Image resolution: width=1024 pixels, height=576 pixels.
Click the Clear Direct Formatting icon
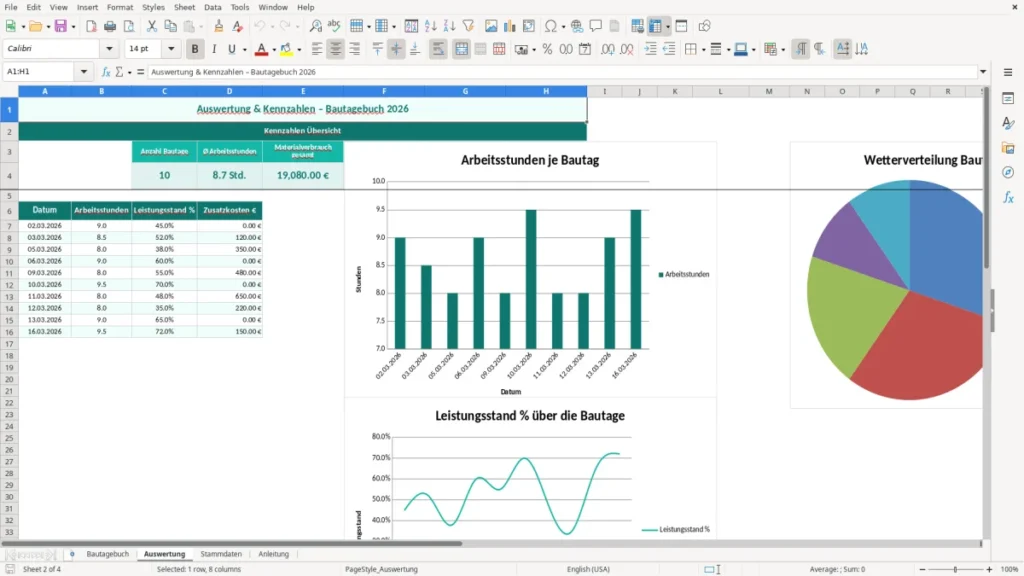pyautogui.click(x=238, y=26)
